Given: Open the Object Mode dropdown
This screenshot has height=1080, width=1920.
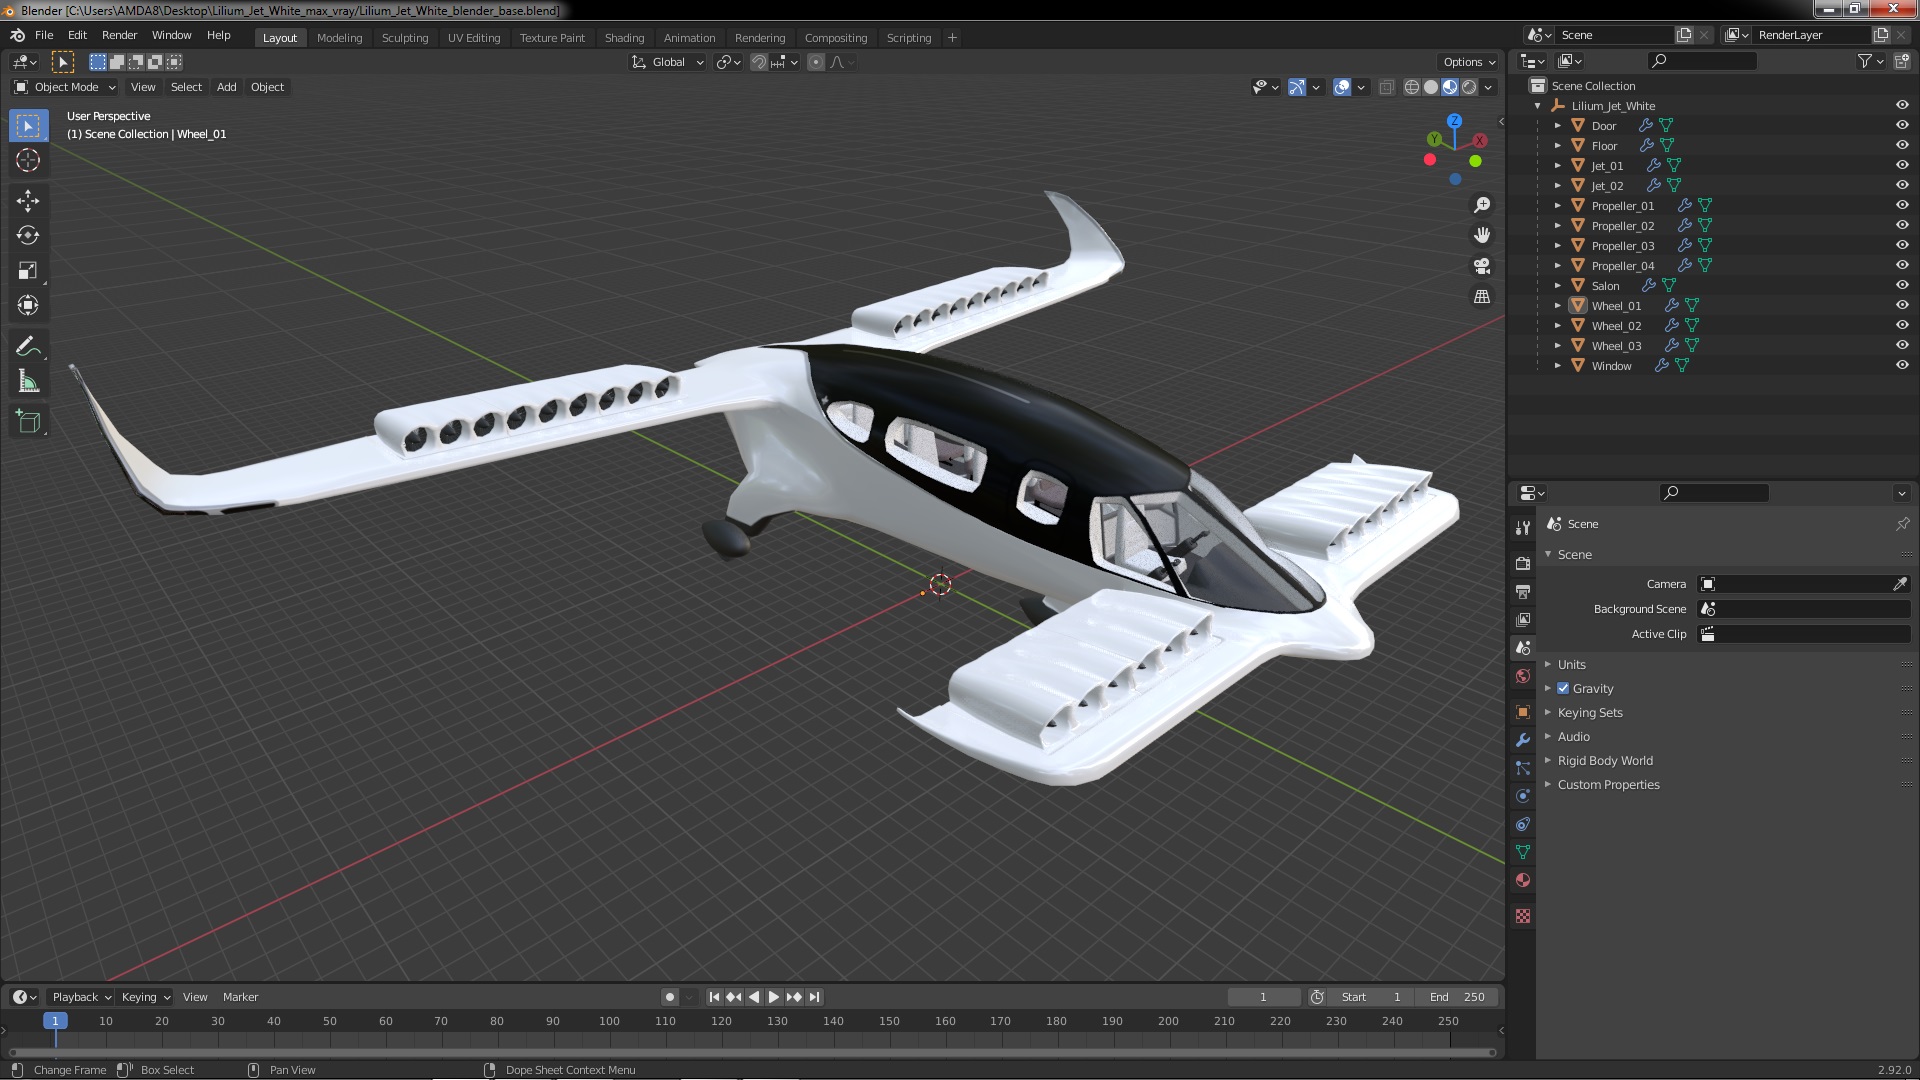Looking at the screenshot, I should [x=66, y=87].
